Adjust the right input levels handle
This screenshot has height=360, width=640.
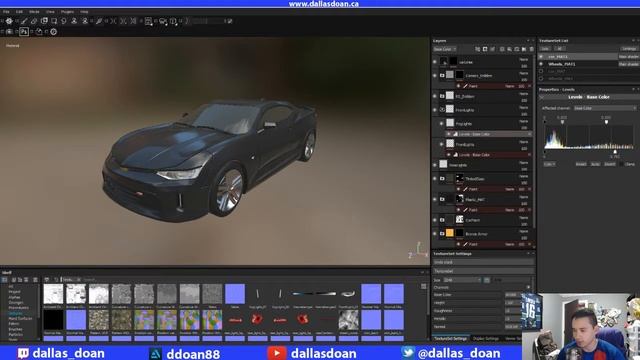point(607,122)
